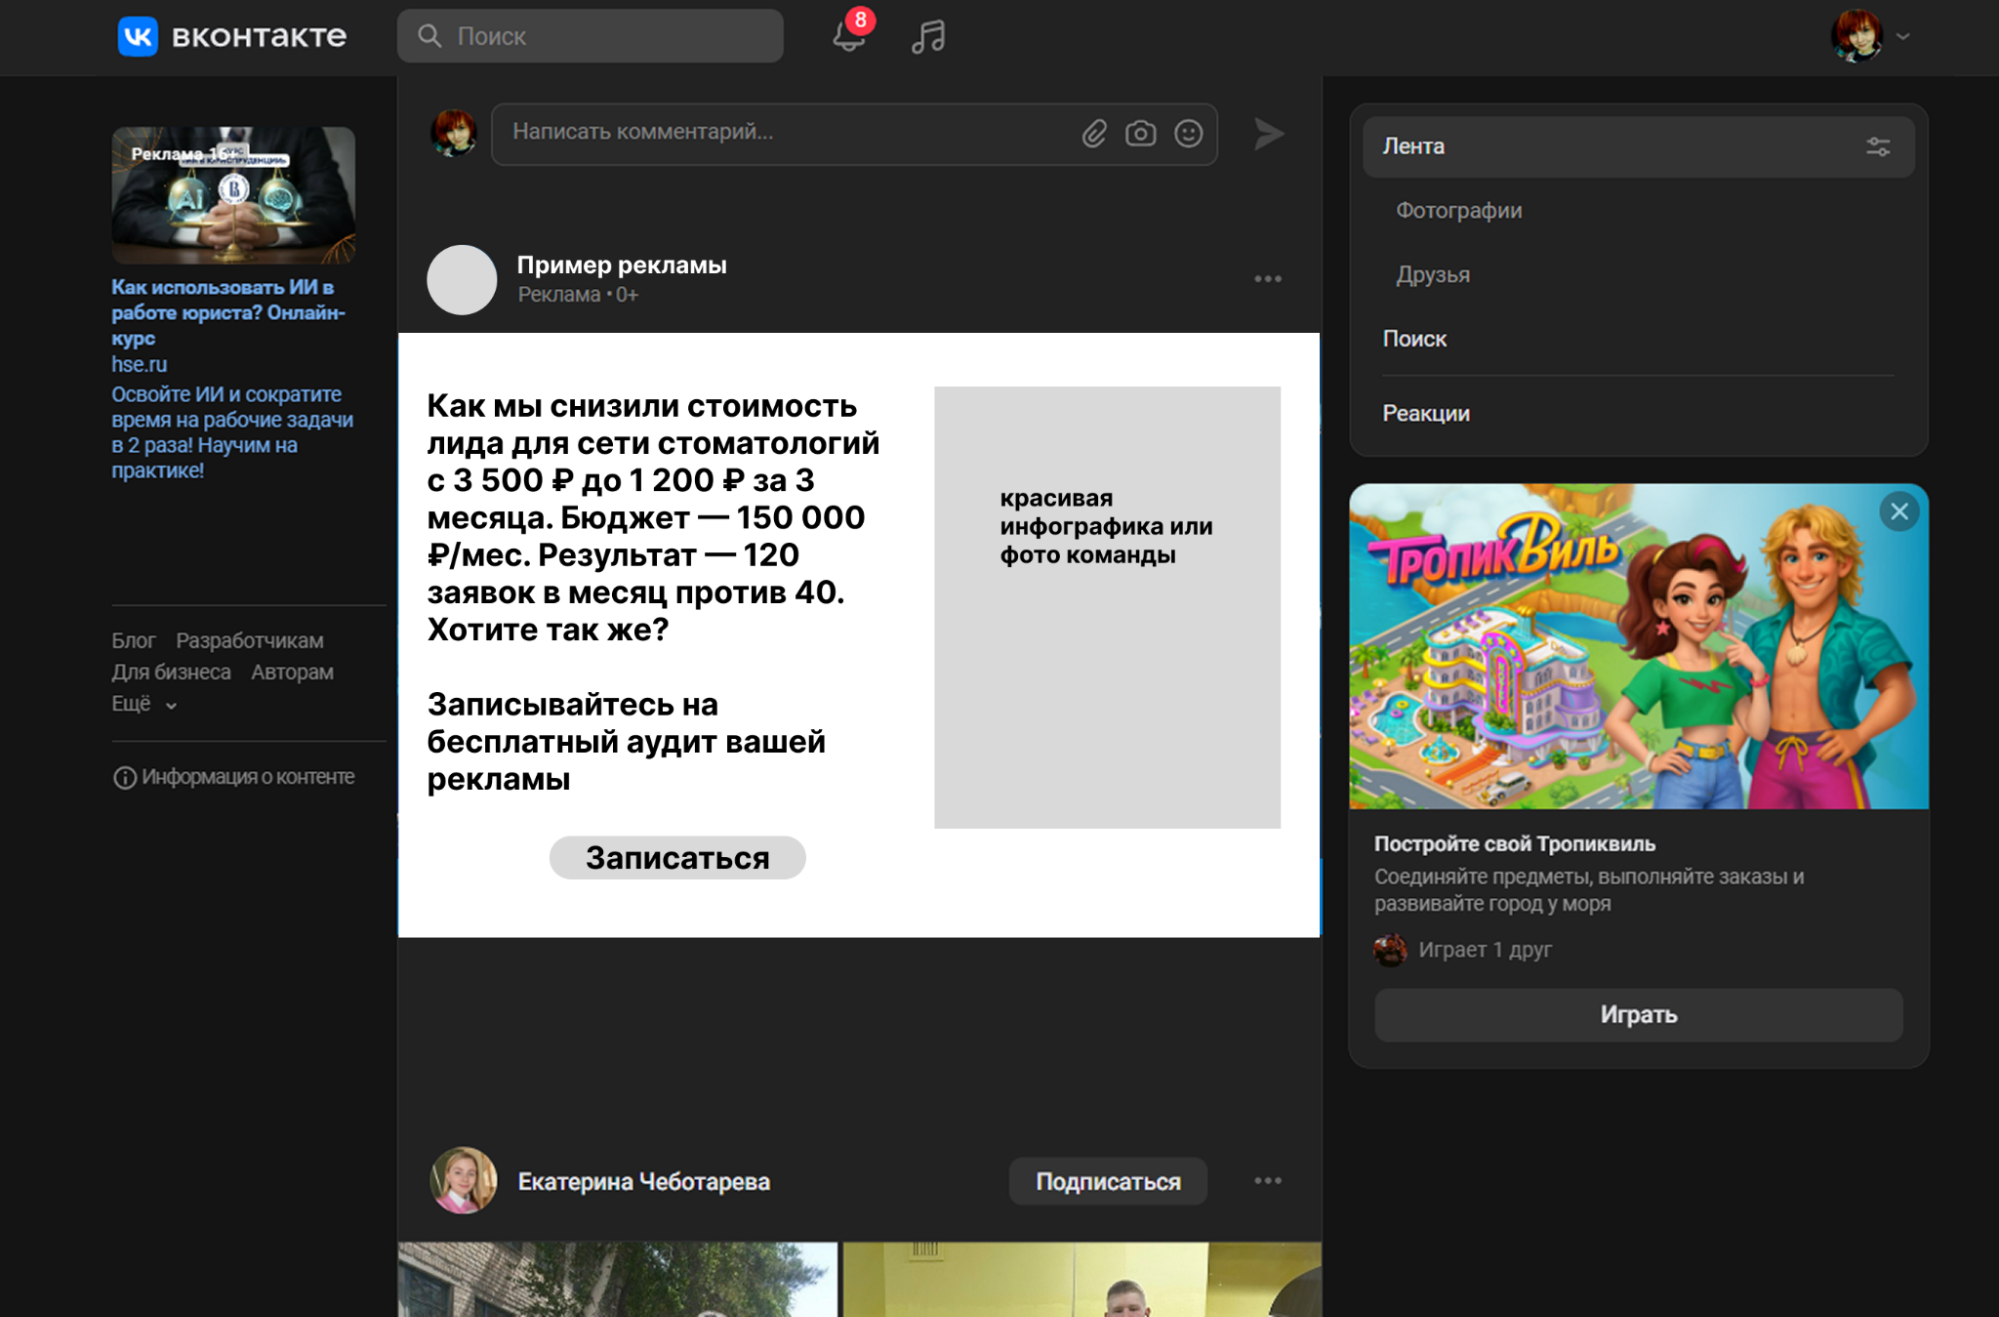1999x1317 pixels.
Task: Open the emoji smiley picker
Action: click(1188, 133)
